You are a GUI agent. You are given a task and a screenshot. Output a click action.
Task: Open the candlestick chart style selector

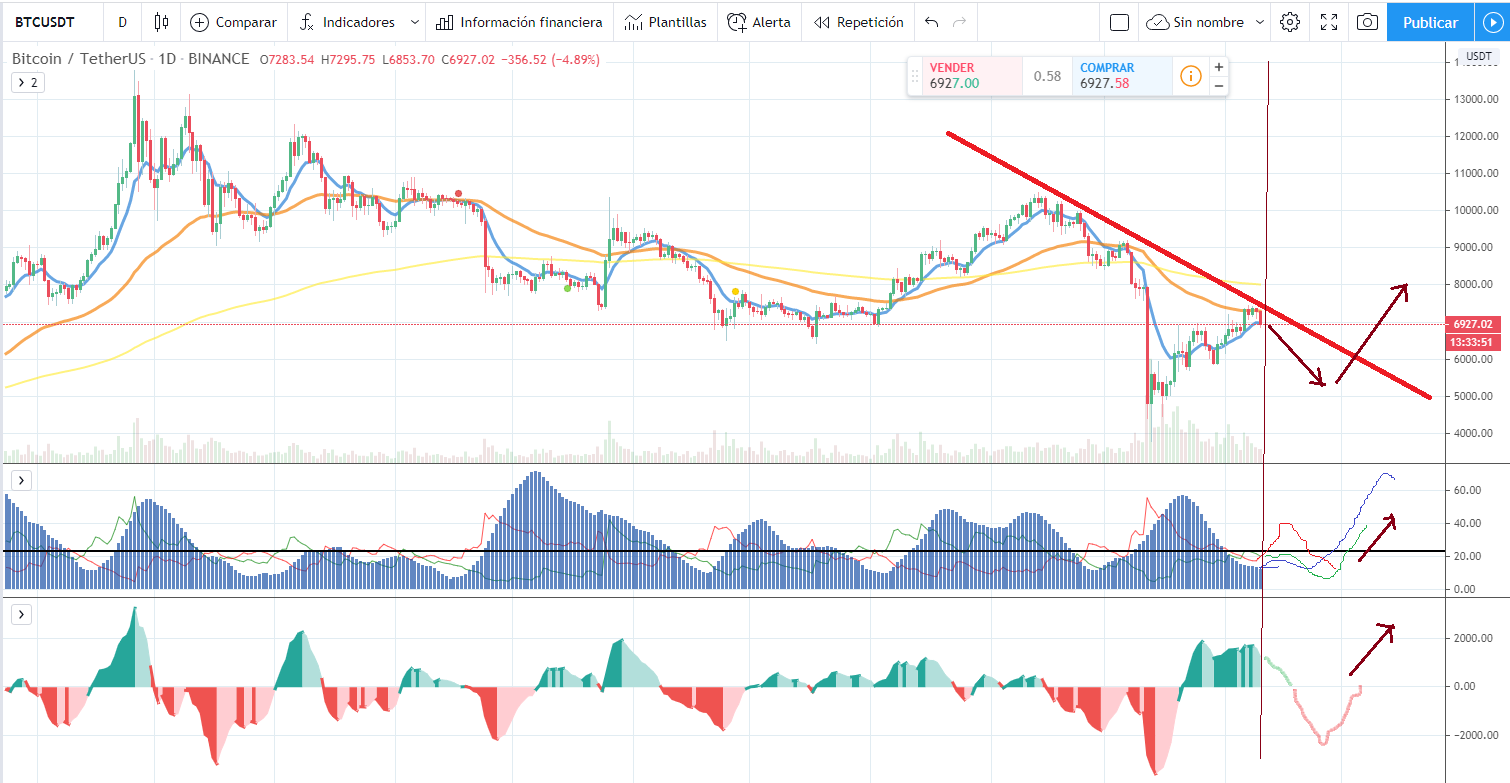click(x=162, y=22)
